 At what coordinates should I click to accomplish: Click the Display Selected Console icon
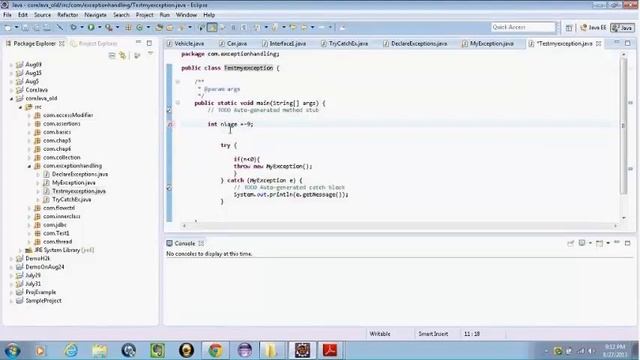click(x=582, y=243)
